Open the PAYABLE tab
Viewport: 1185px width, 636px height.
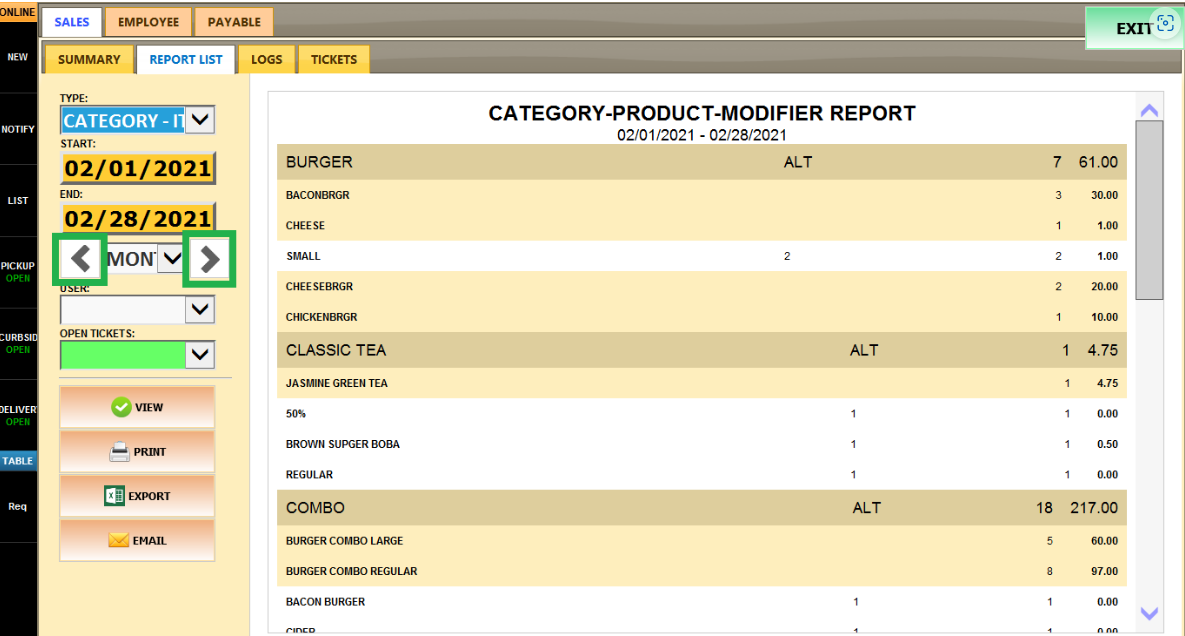tap(234, 22)
